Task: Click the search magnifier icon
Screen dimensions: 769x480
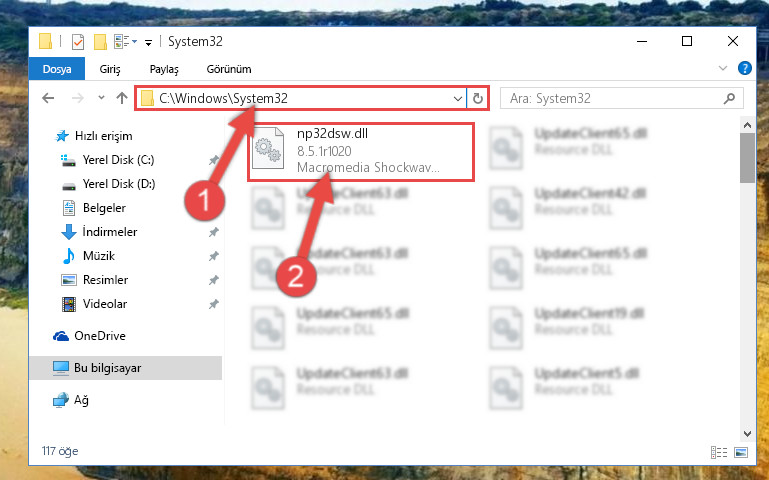Action: [x=729, y=99]
